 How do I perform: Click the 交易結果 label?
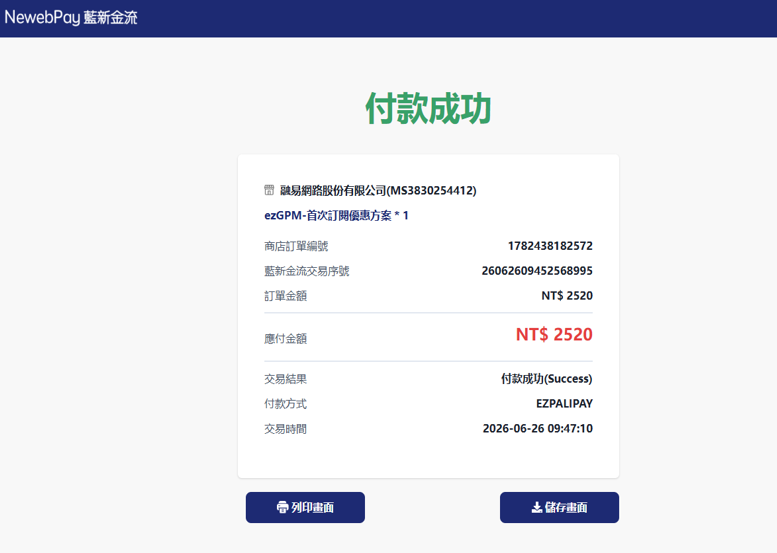pyautogui.click(x=285, y=379)
